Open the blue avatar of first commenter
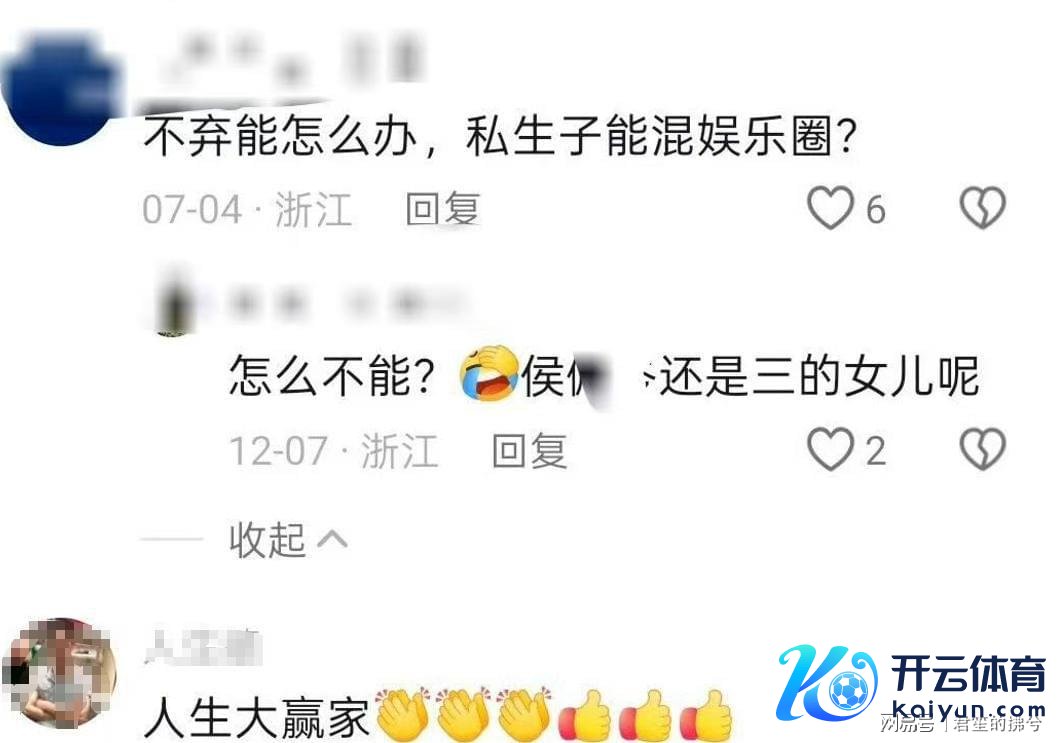Viewport: 1061px width, 743px height. pos(62,88)
